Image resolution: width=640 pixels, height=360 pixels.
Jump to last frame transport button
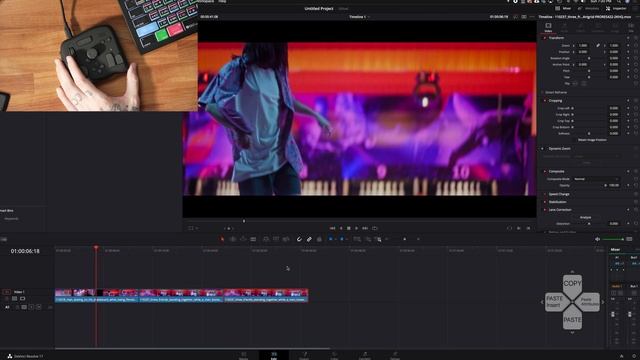pos(365,228)
